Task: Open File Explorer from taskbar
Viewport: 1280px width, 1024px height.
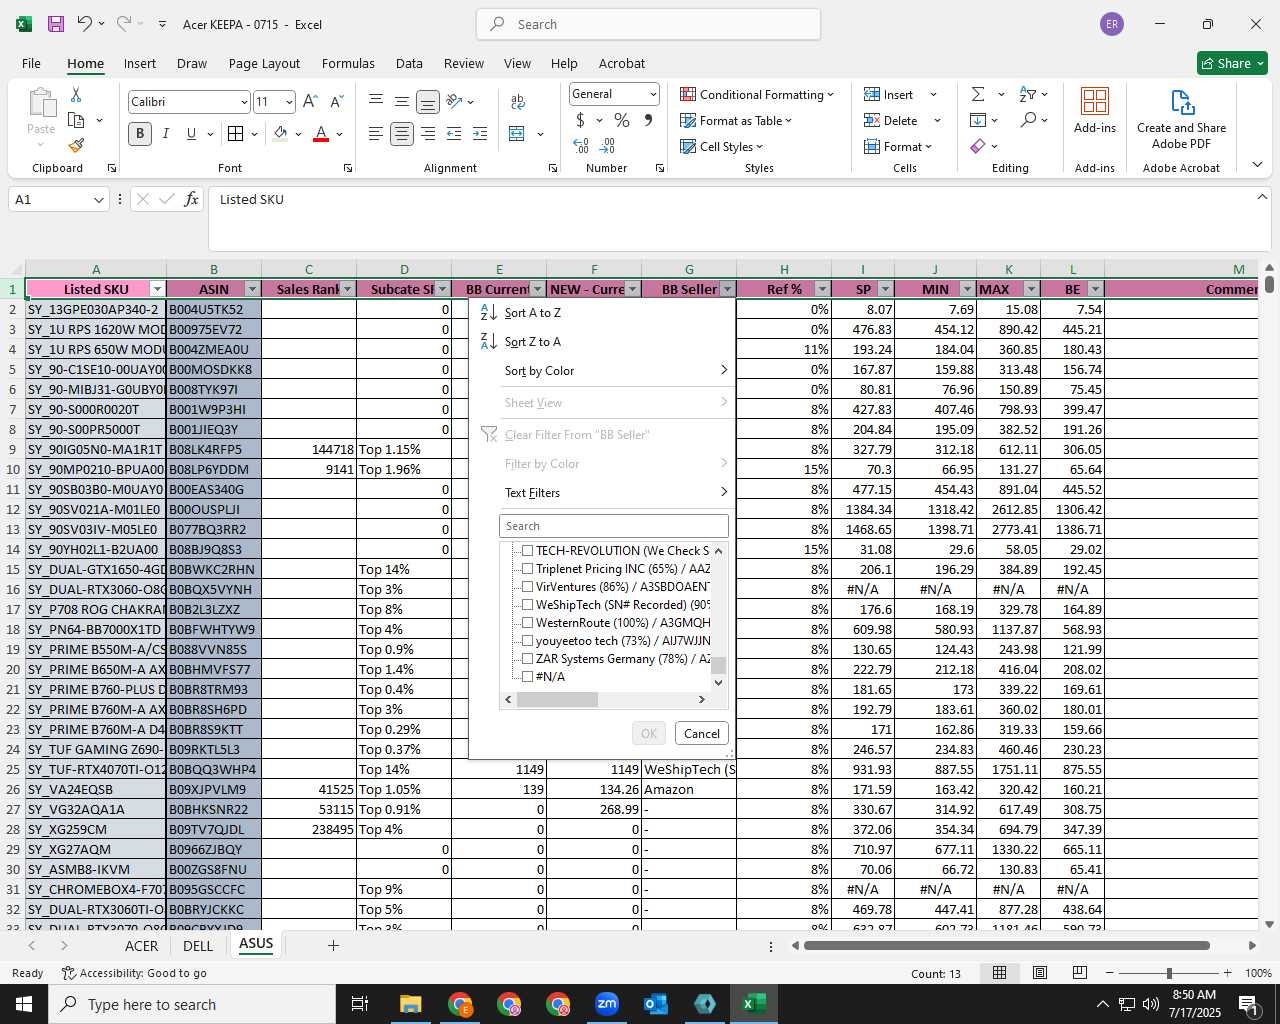Action: point(411,1004)
